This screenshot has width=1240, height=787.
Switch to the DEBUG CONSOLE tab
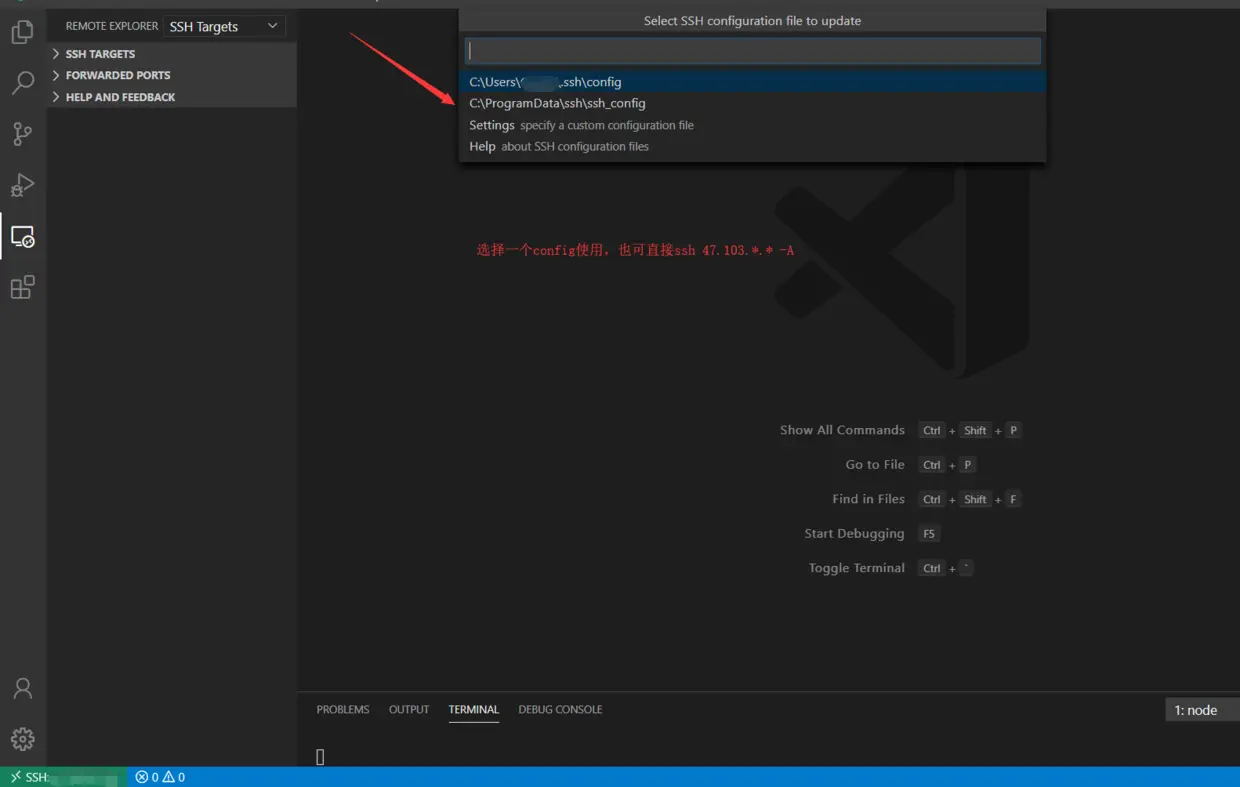(560, 710)
